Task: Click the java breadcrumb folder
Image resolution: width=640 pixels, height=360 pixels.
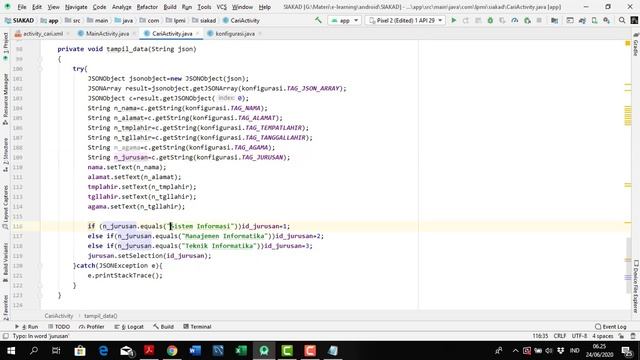Action: click(124, 20)
